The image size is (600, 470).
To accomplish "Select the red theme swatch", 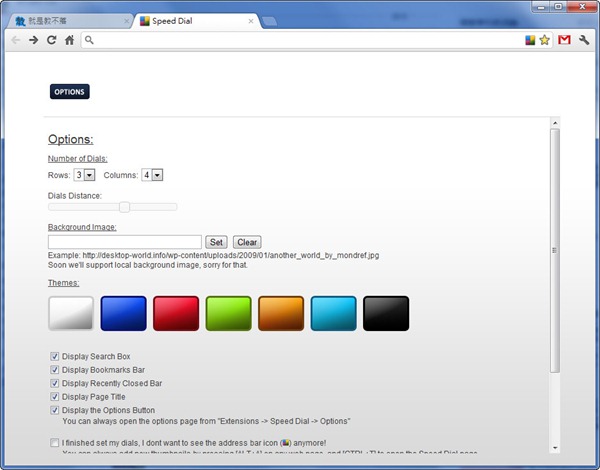I will click(x=176, y=313).
